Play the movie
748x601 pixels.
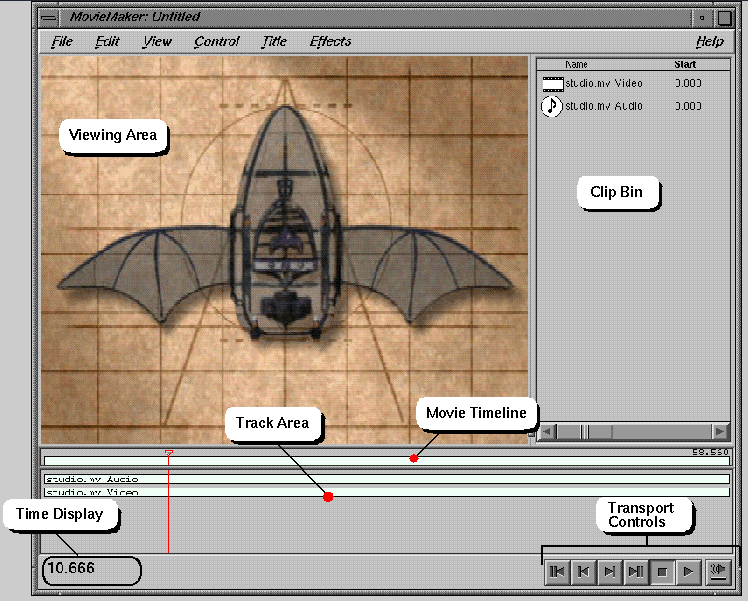(688, 571)
